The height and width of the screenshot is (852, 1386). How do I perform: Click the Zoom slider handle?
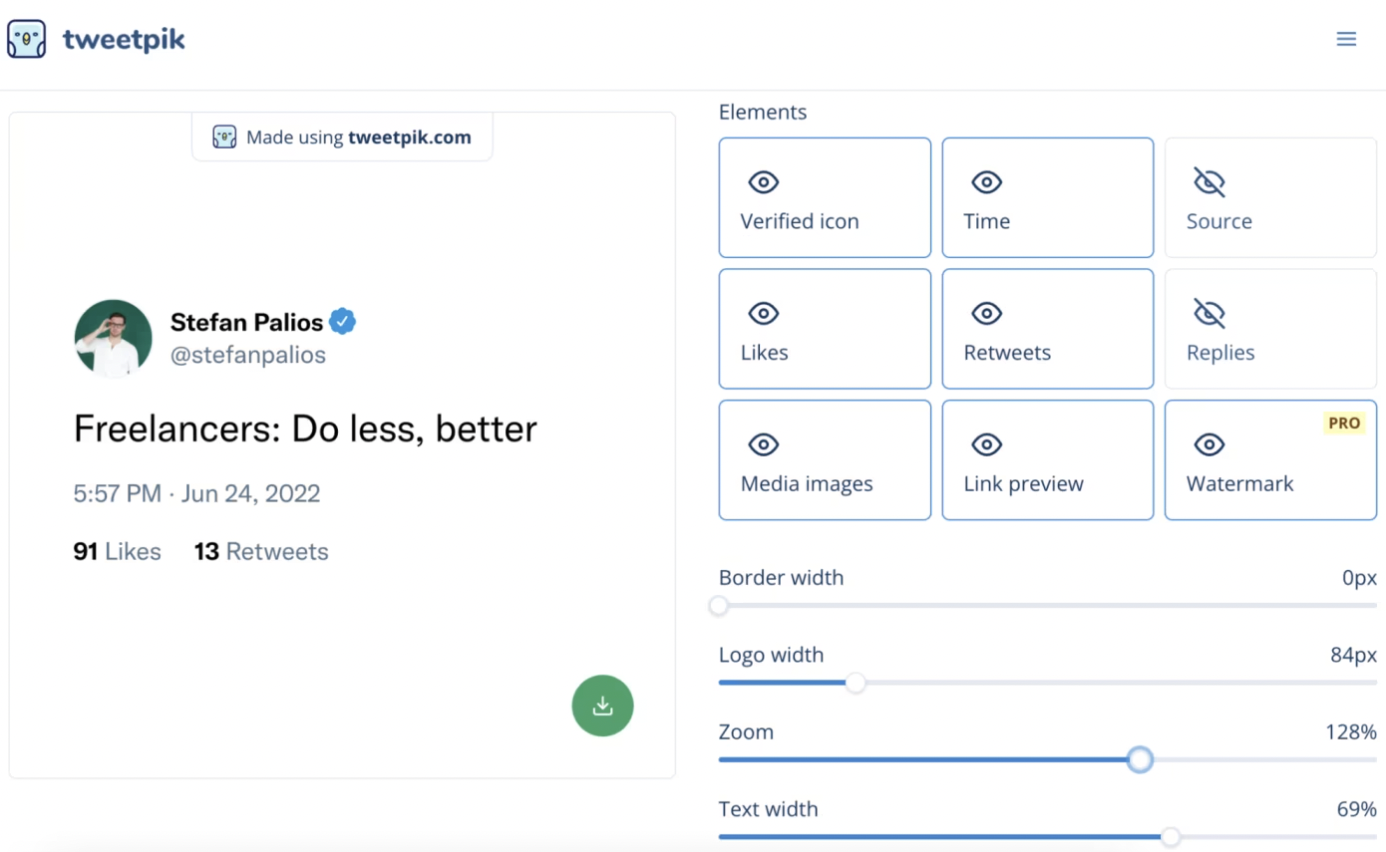point(1140,760)
